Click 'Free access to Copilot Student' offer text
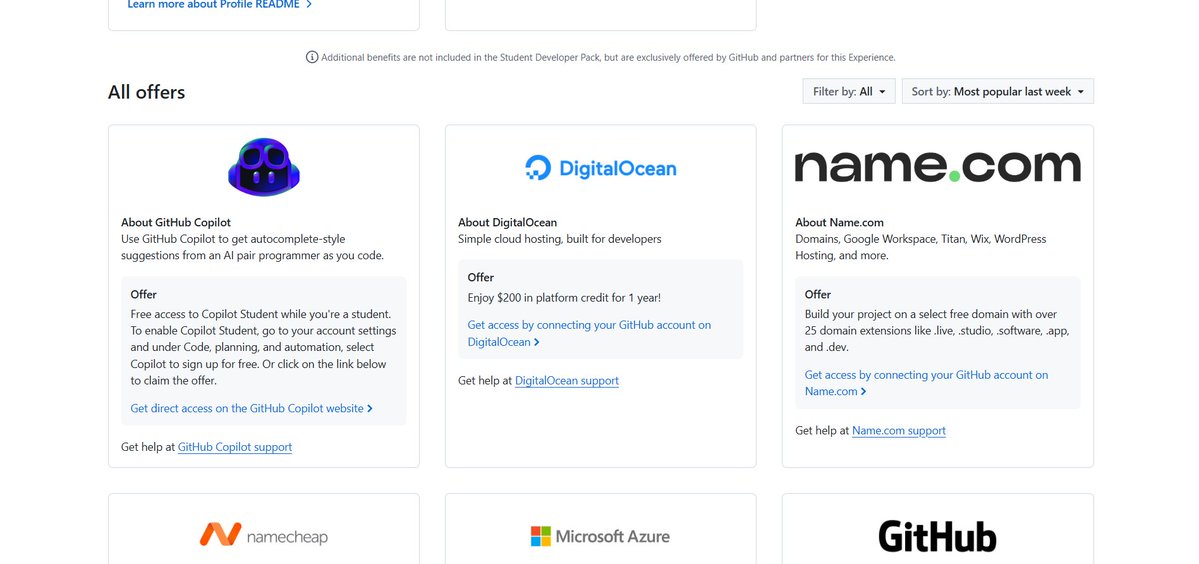 (x=263, y=347)
